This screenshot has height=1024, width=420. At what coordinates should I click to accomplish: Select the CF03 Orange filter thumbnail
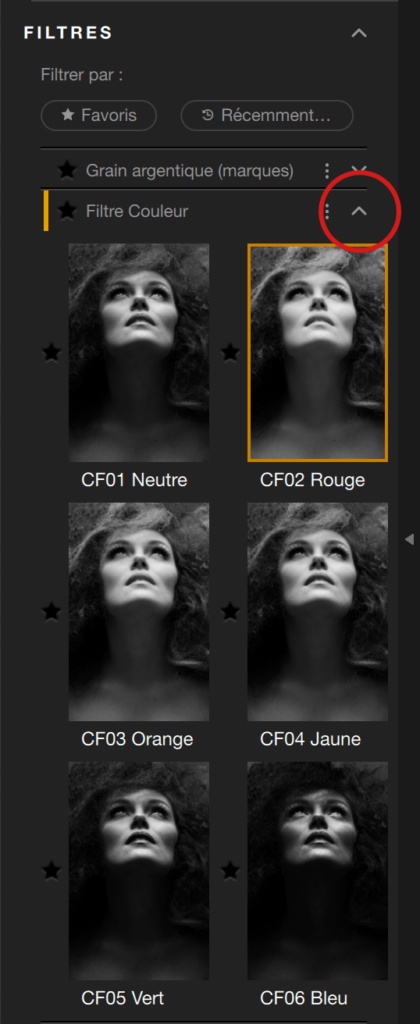tap(139, 611)
